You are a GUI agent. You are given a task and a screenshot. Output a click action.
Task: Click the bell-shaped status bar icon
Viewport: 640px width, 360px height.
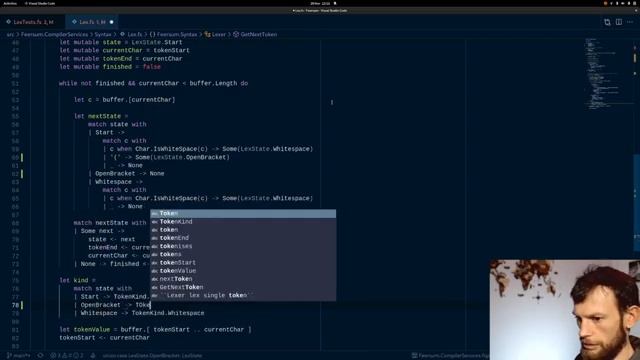click(x=93, y=356)
